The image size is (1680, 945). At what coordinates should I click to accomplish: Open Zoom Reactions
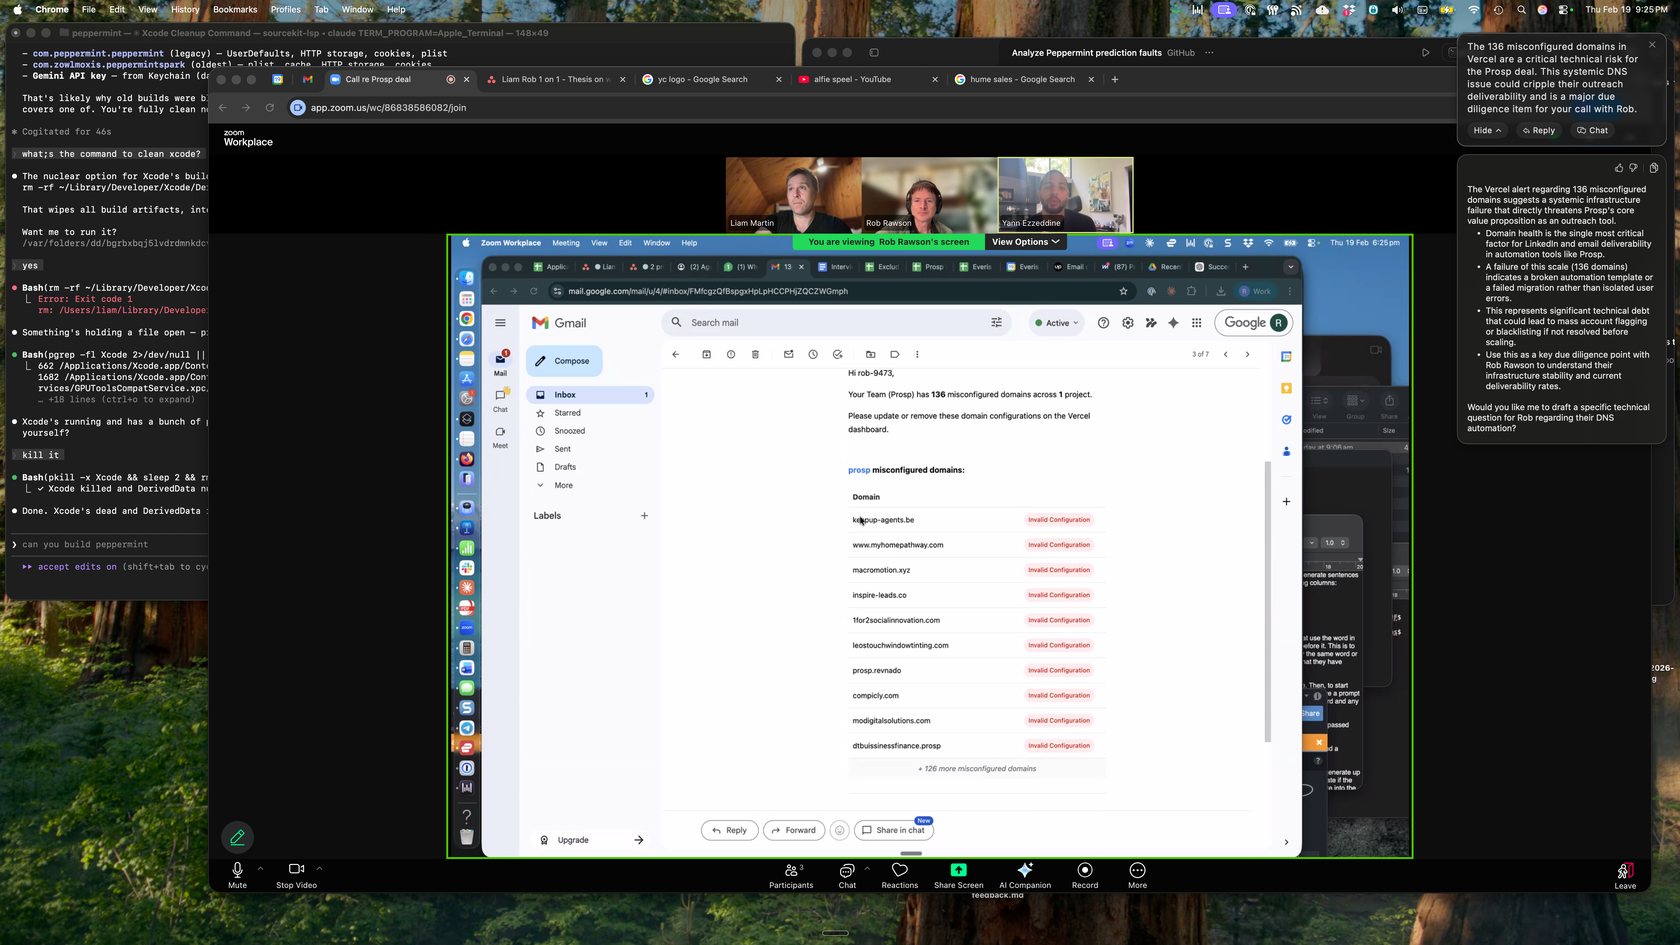coord(899,875)
